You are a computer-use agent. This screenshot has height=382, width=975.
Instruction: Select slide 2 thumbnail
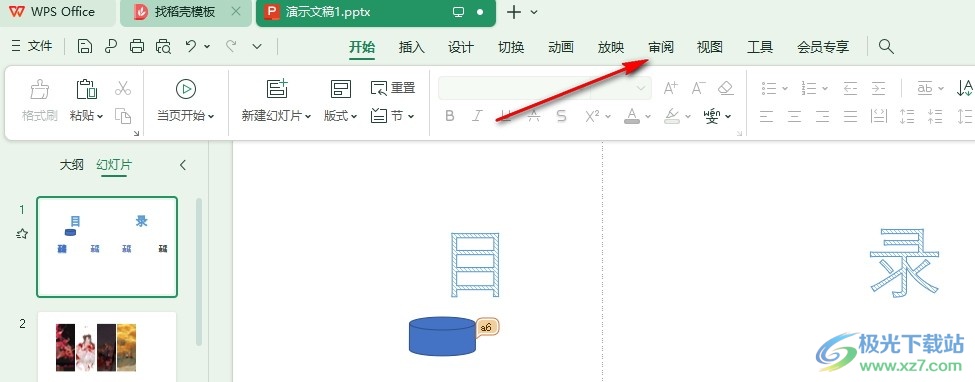(x=107, y=347)
